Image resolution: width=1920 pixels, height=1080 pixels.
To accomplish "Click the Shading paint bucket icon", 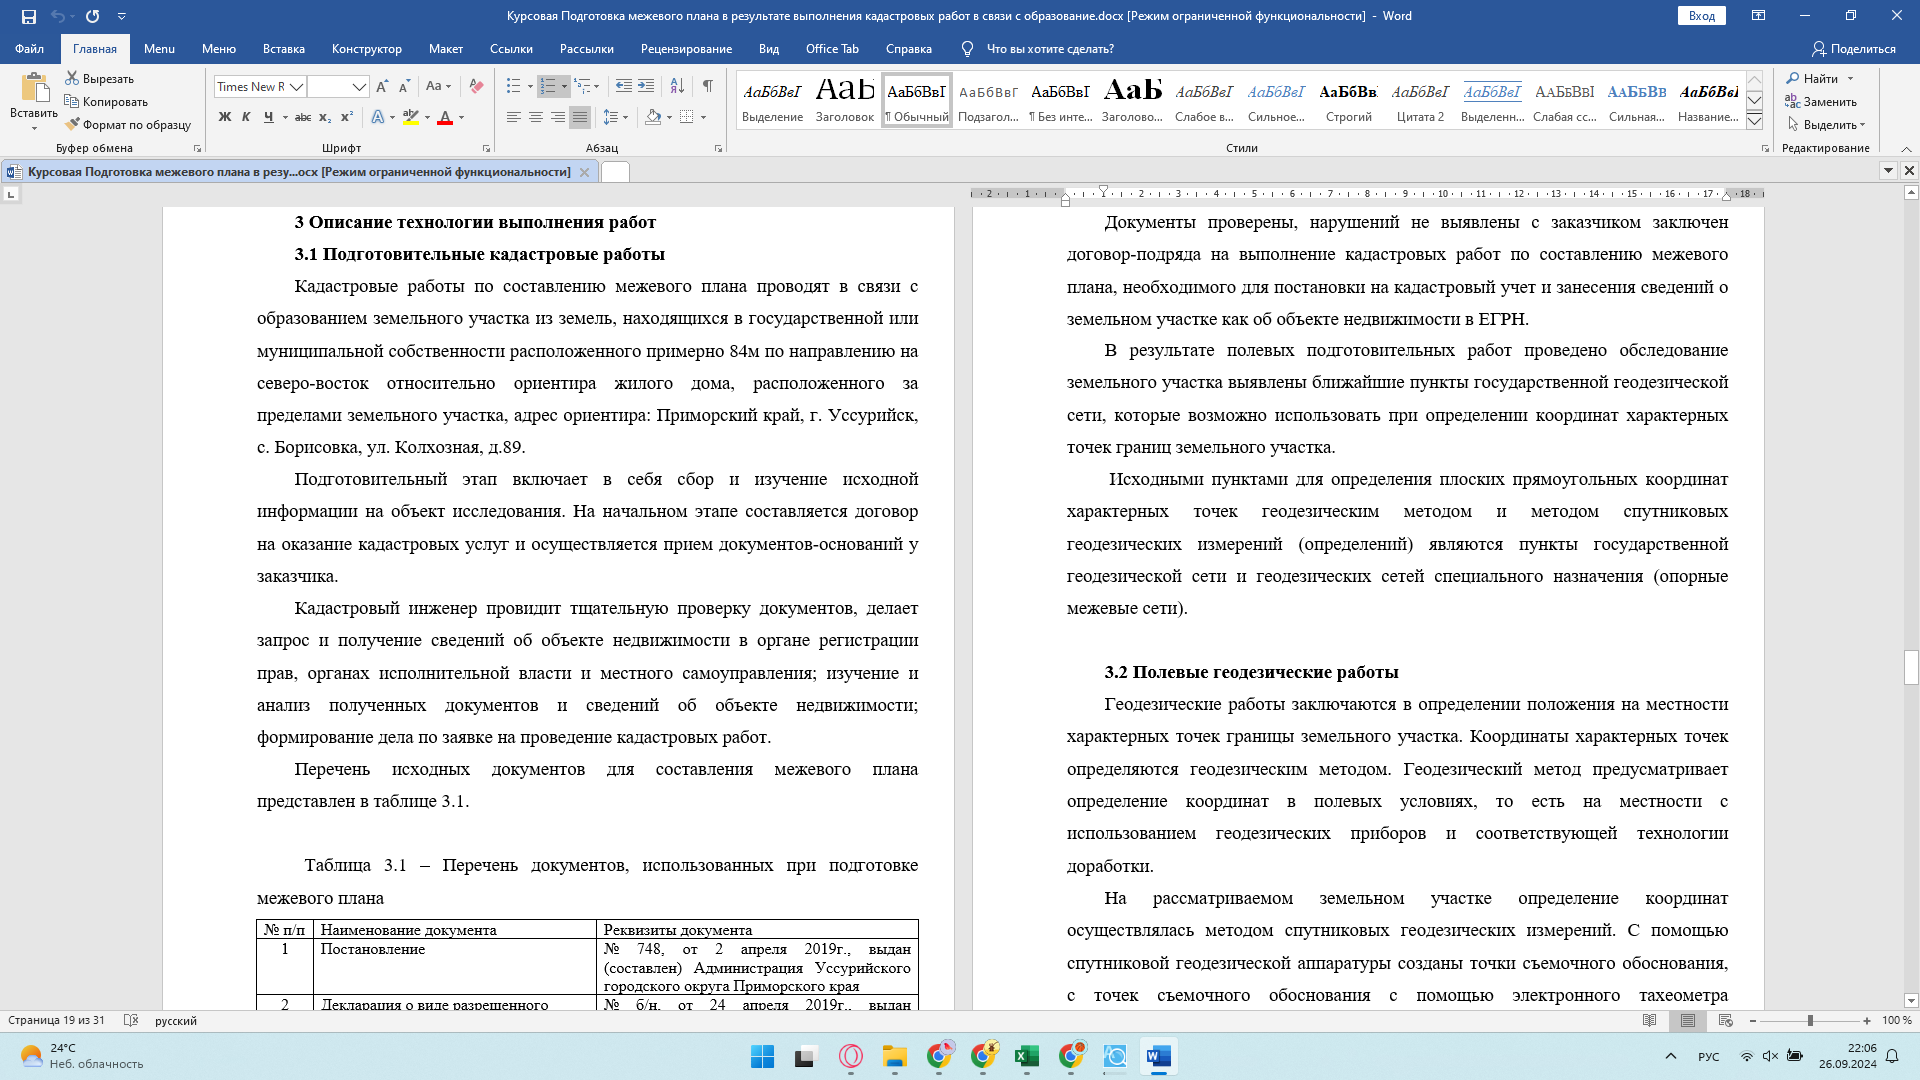I will pos(653,117).
